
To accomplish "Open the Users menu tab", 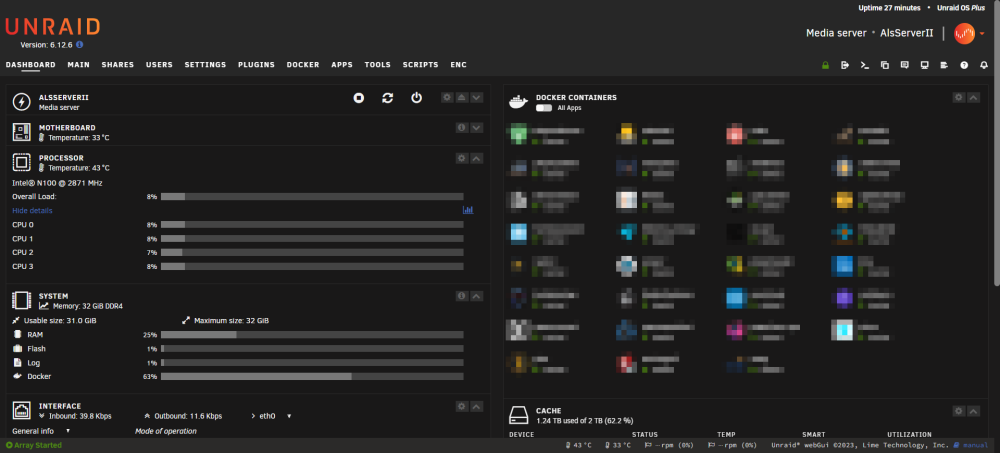I will click(x=159, y=65).
